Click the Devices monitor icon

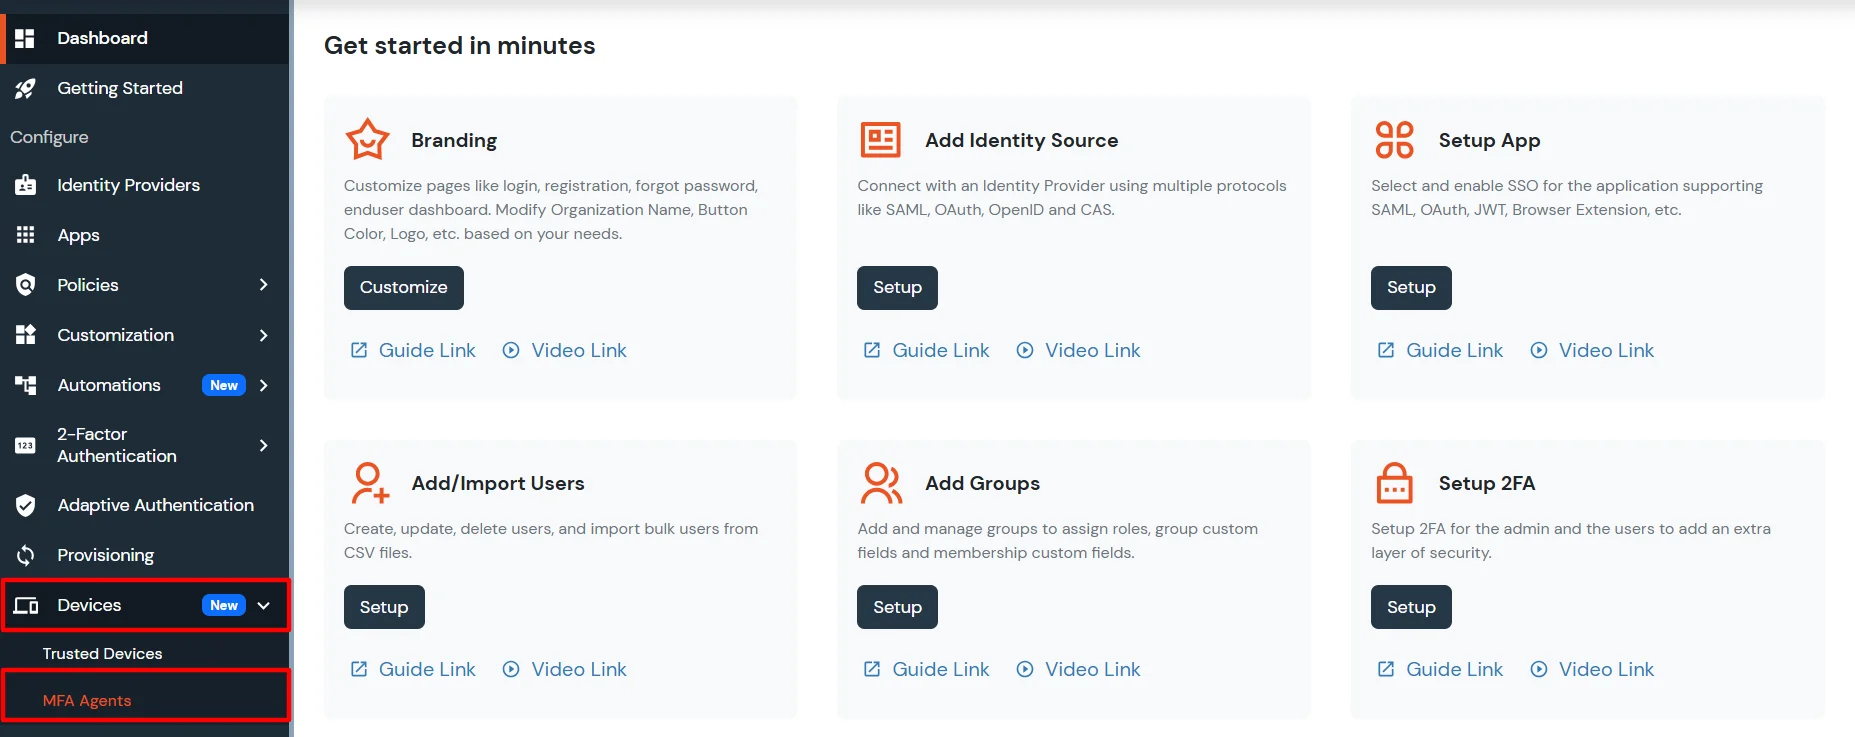(26, 605)
